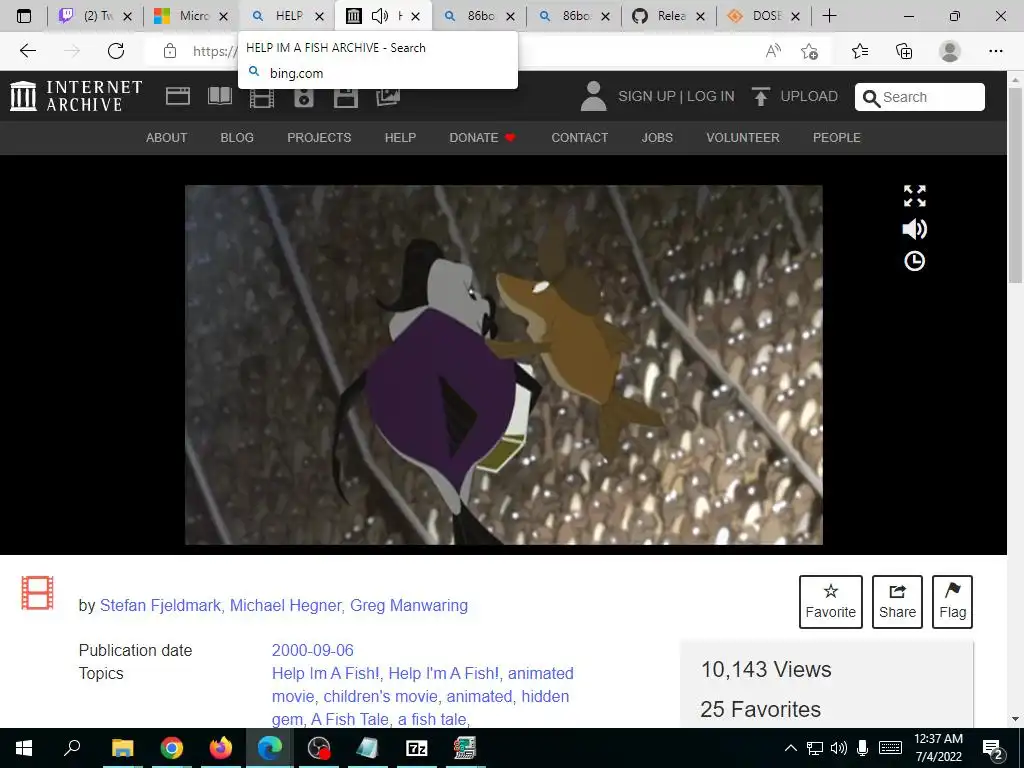This screenshot has height=768, width=1024.
Task: Enter fullscreen with the expand arrows icon
Action: (x=914, y=195)
